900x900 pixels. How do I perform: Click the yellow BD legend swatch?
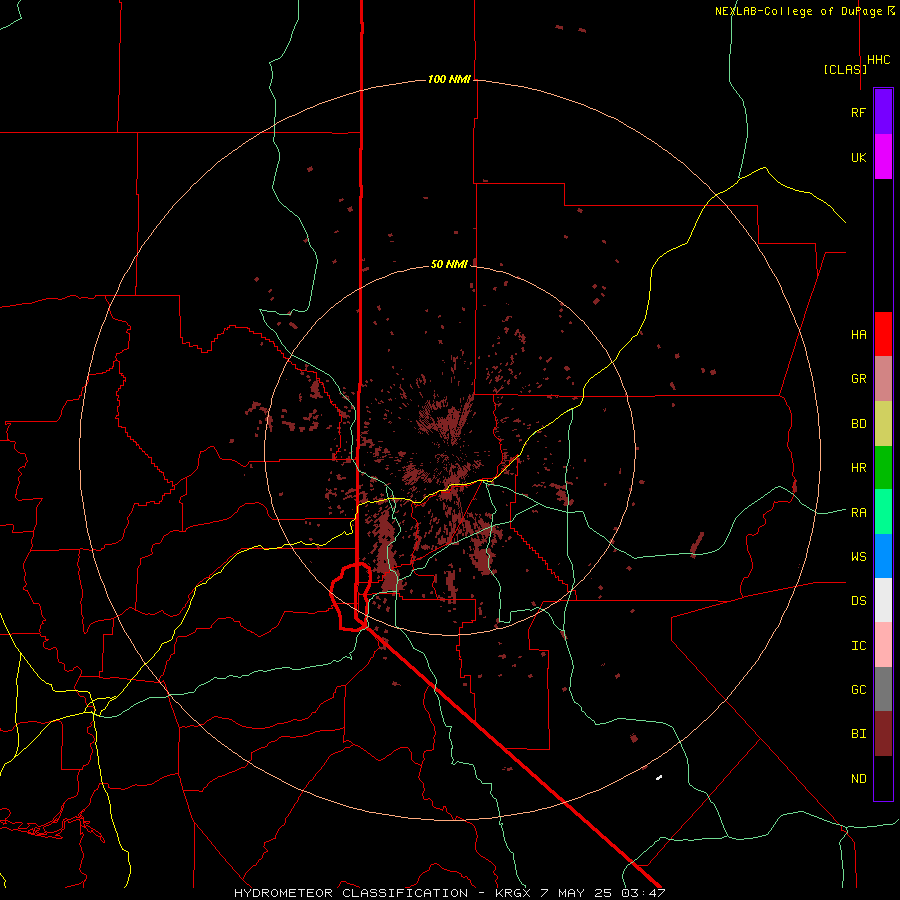point(883,424)
